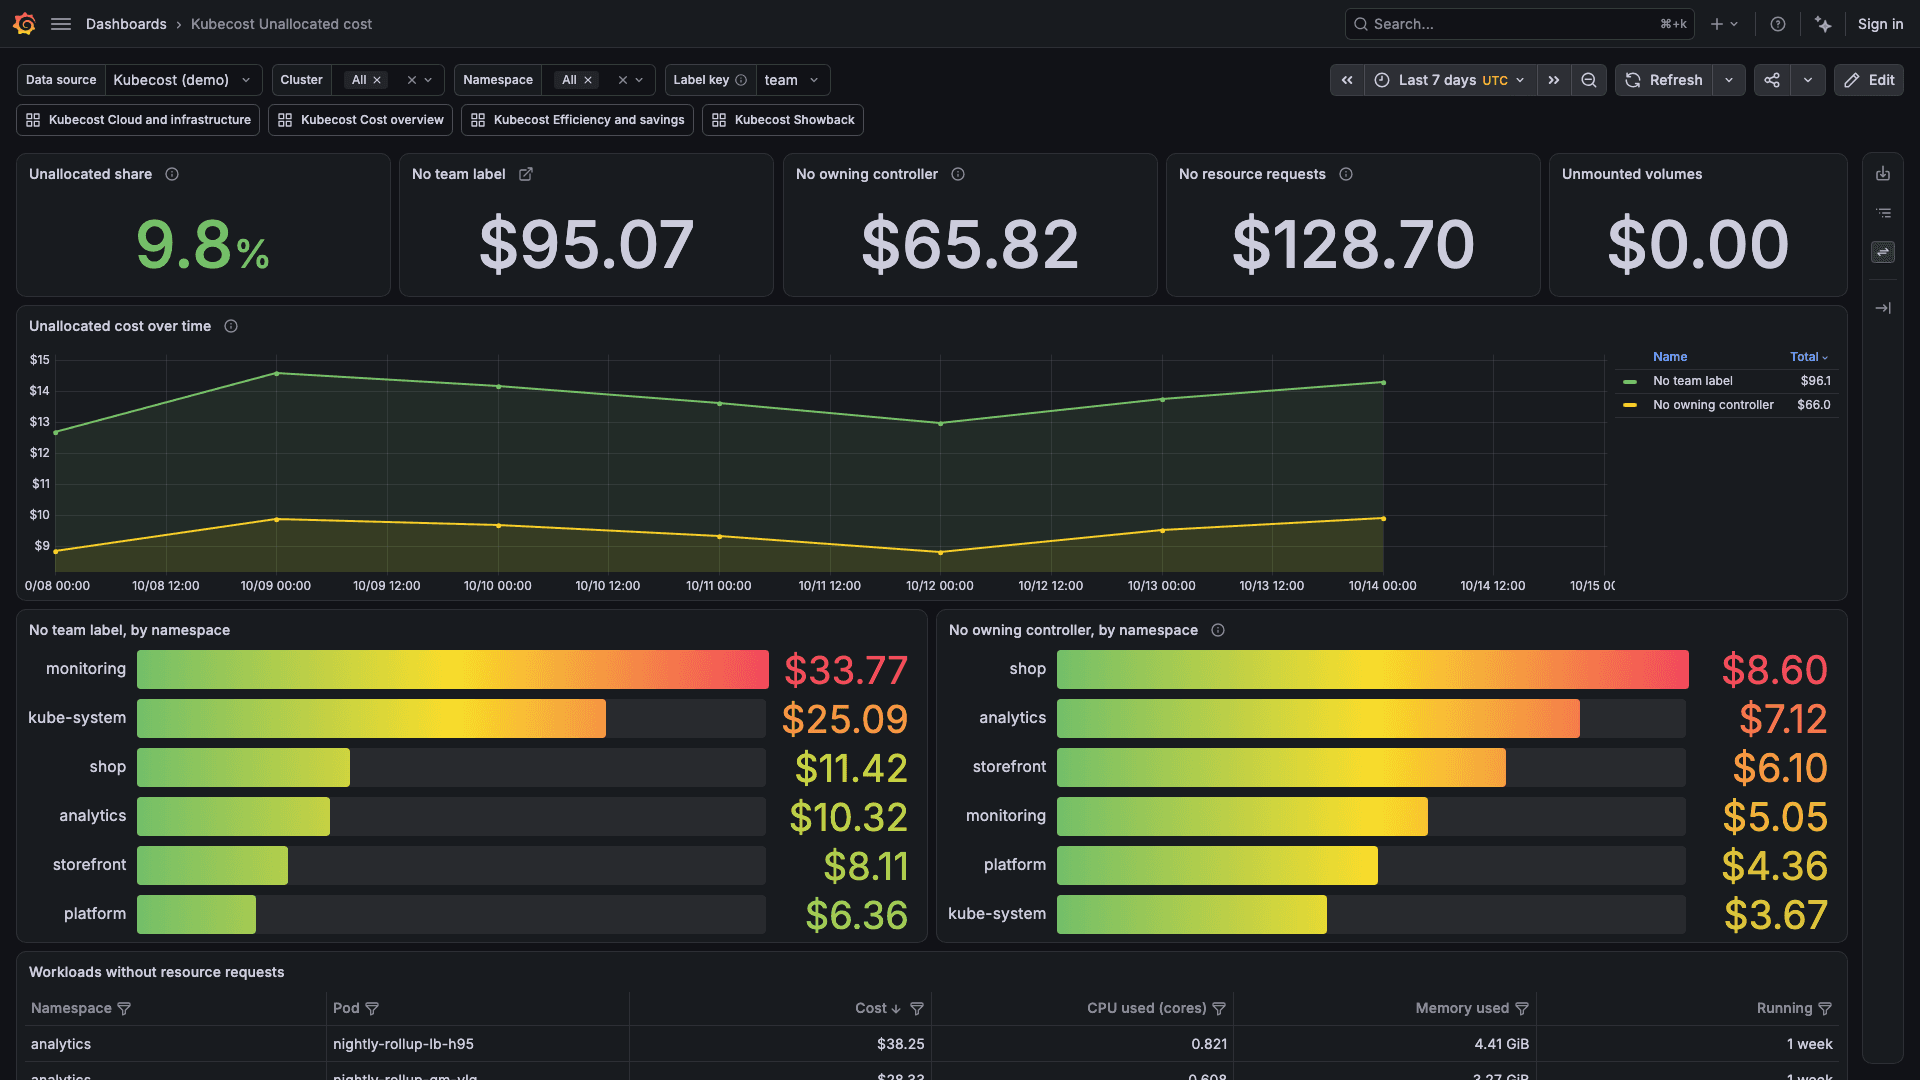Viewport: 1920px width, 1080px height.
Task: Expand the Namespace variable dropdown
Action: click(639, 80)
